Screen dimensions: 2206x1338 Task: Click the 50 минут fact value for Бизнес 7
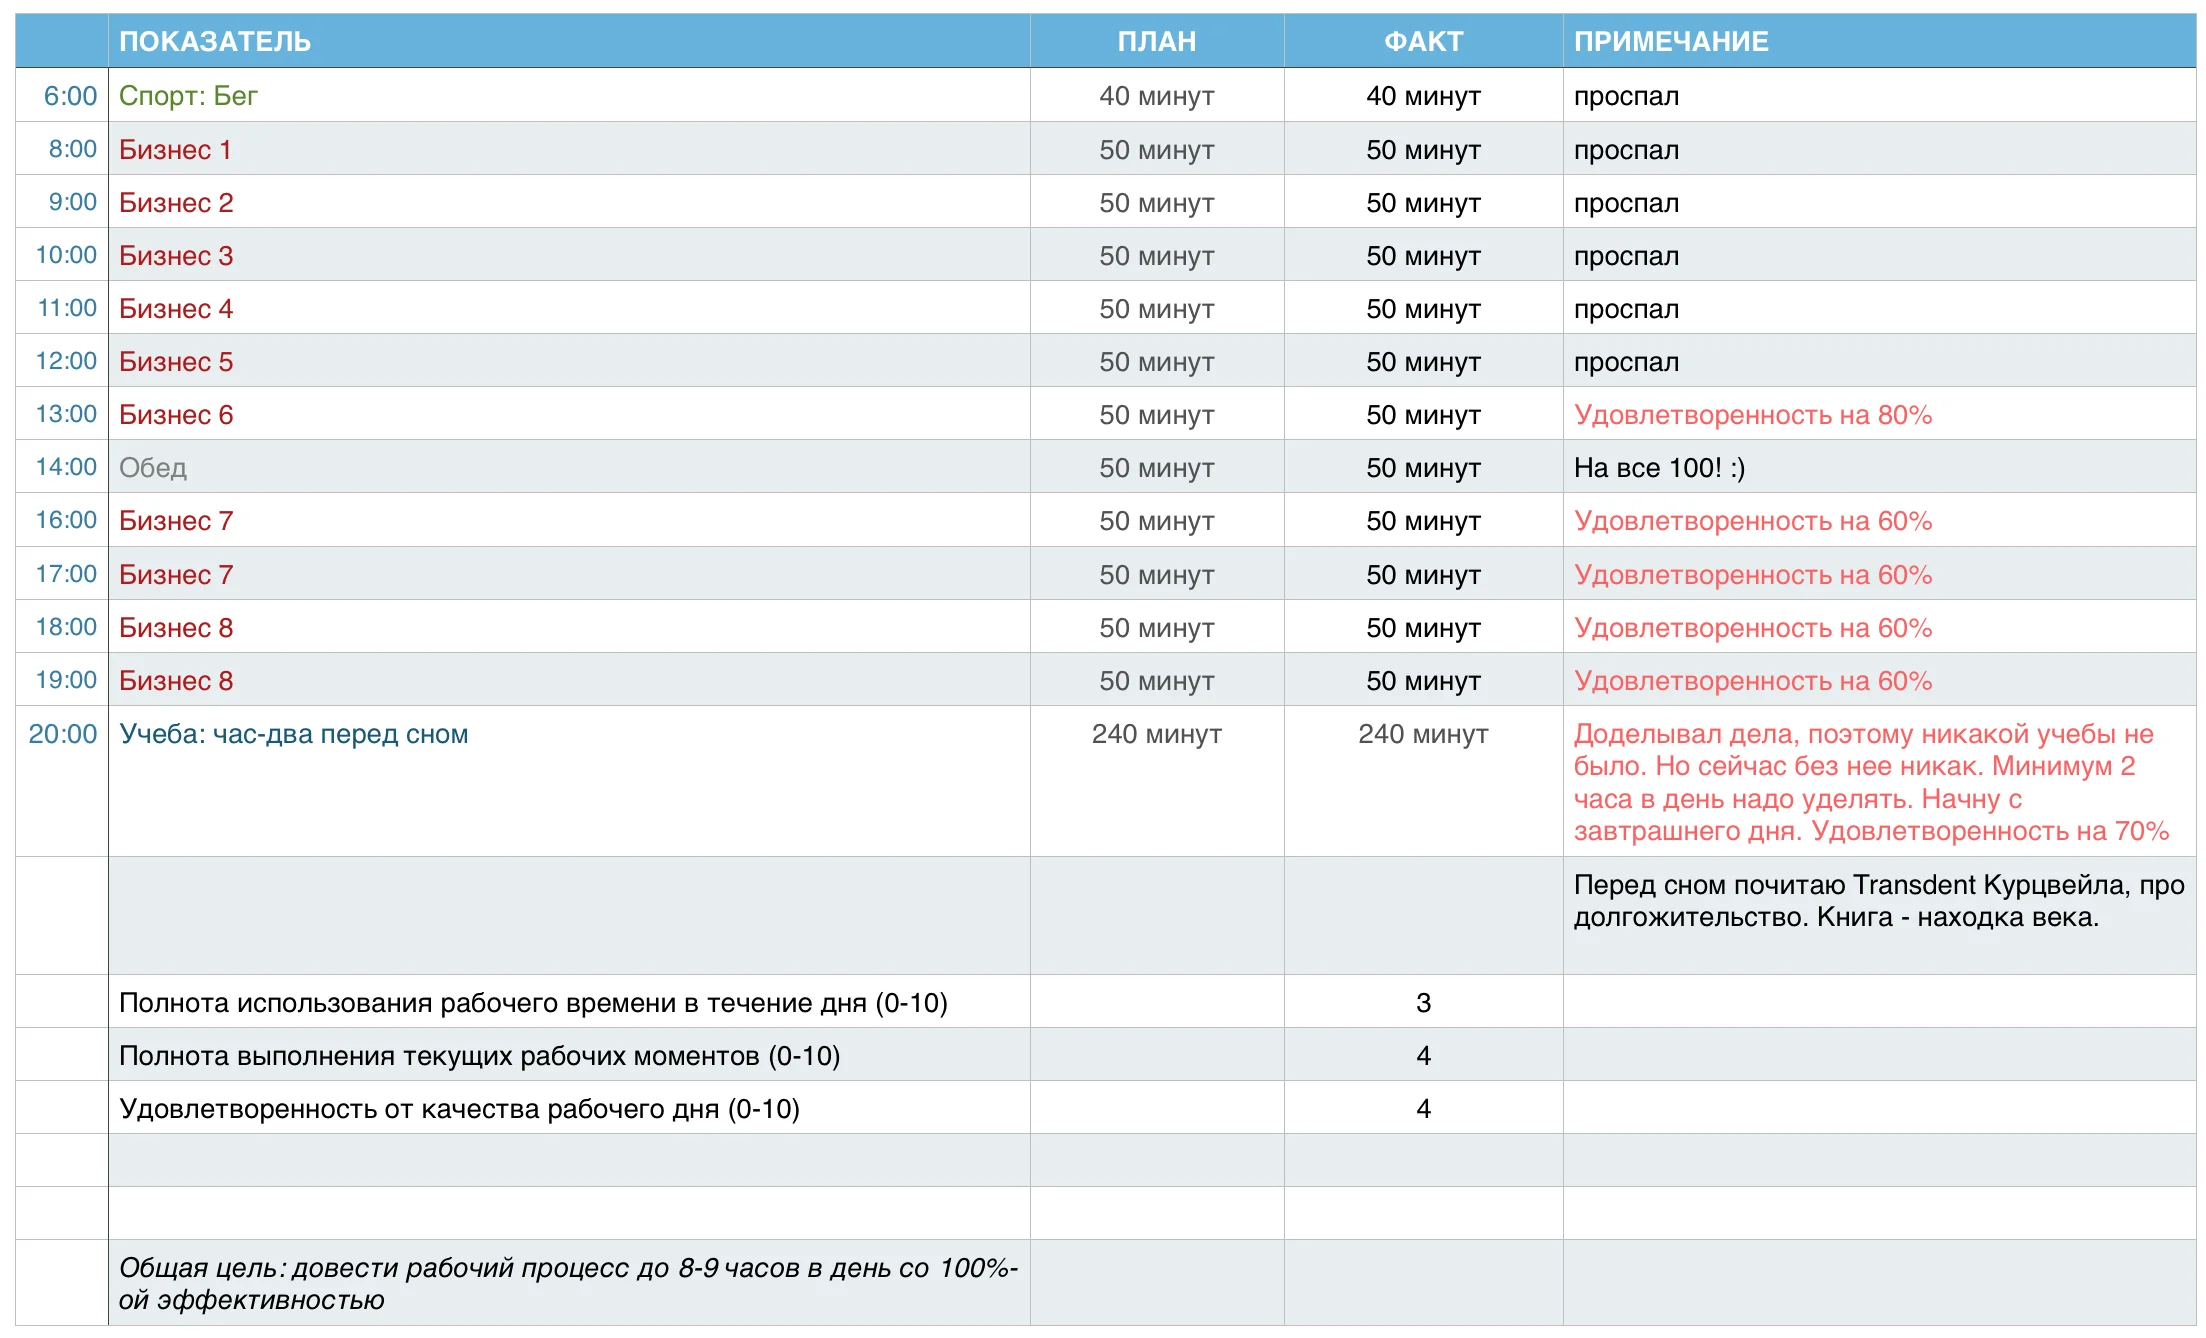tap(1421, 520)
